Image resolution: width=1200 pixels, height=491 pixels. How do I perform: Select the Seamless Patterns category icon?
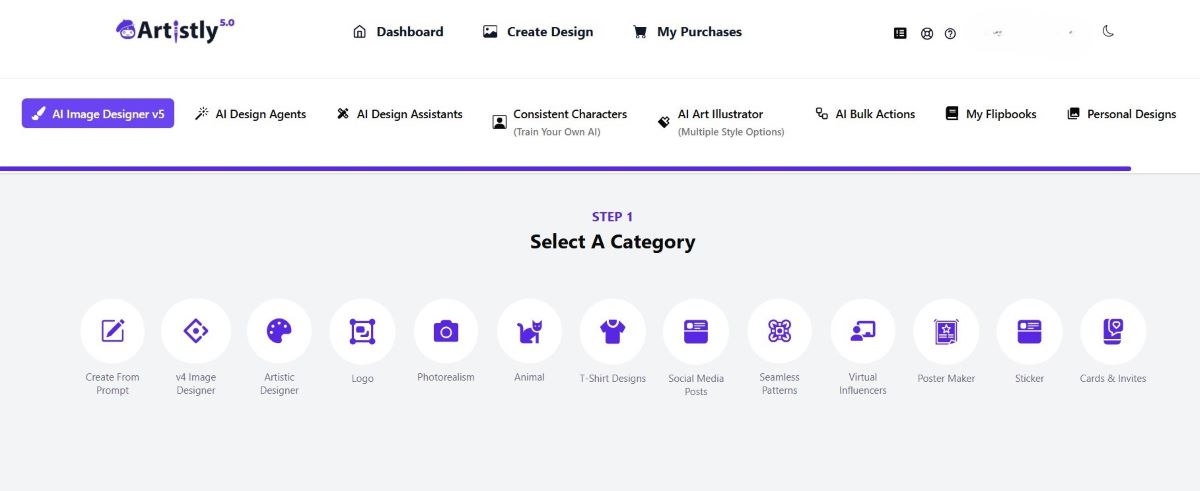(x=779, y=331)
